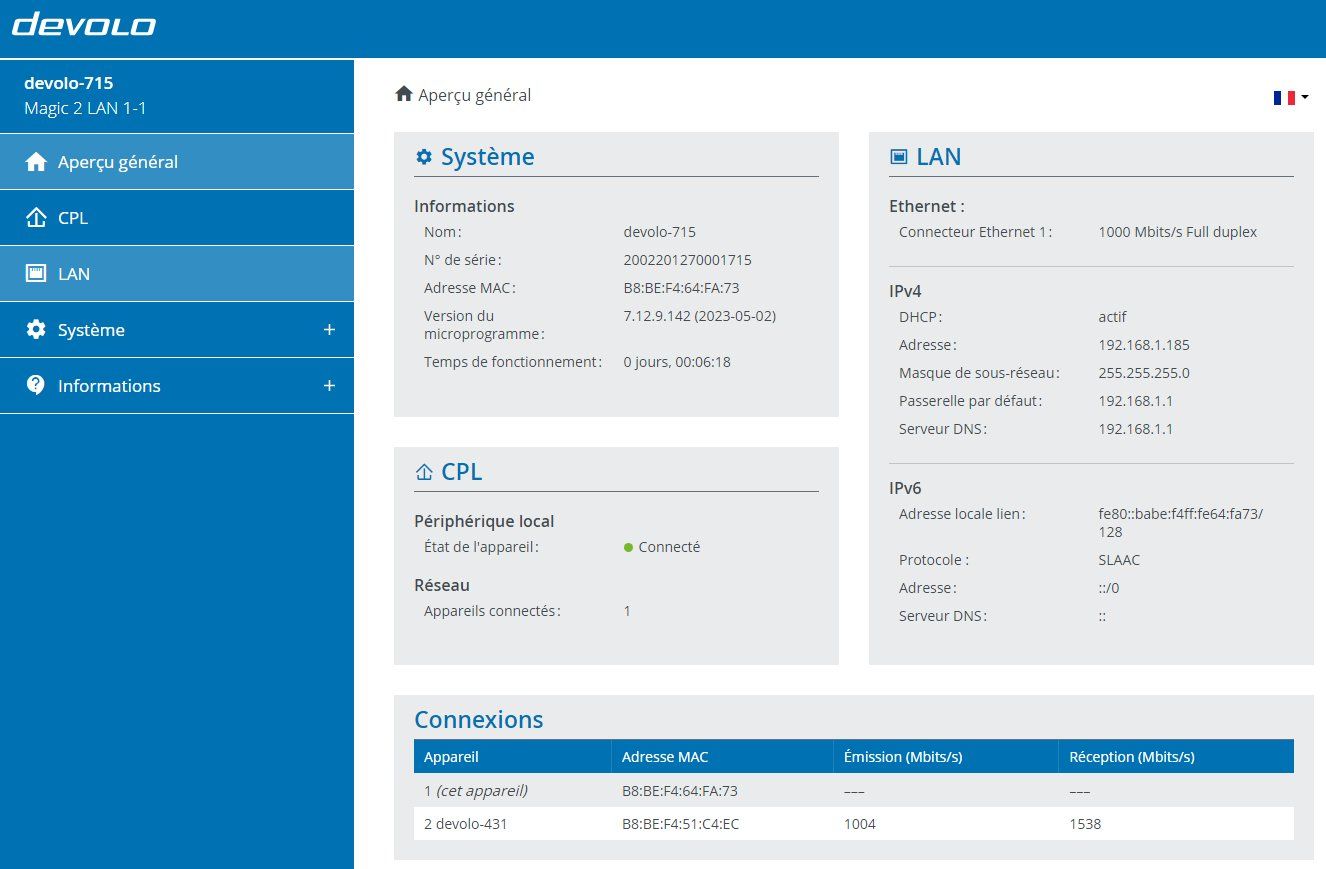Click MAC address B8:BE:F4:51:C4:EC
This screenshot has width=1326, height=869.
(x=680, y=825)
